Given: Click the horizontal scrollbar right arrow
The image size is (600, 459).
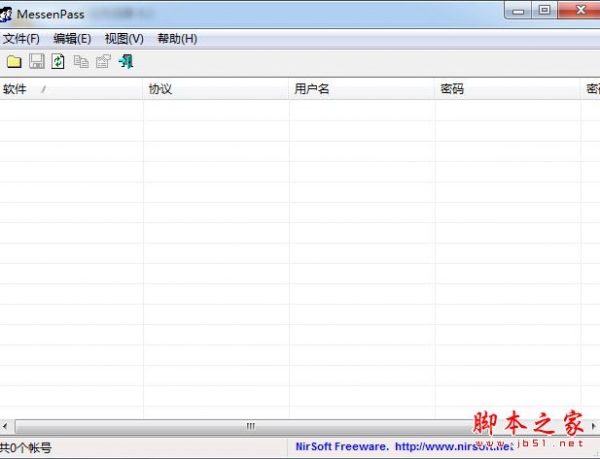Looking at the screenshot, I should (593, 426).
